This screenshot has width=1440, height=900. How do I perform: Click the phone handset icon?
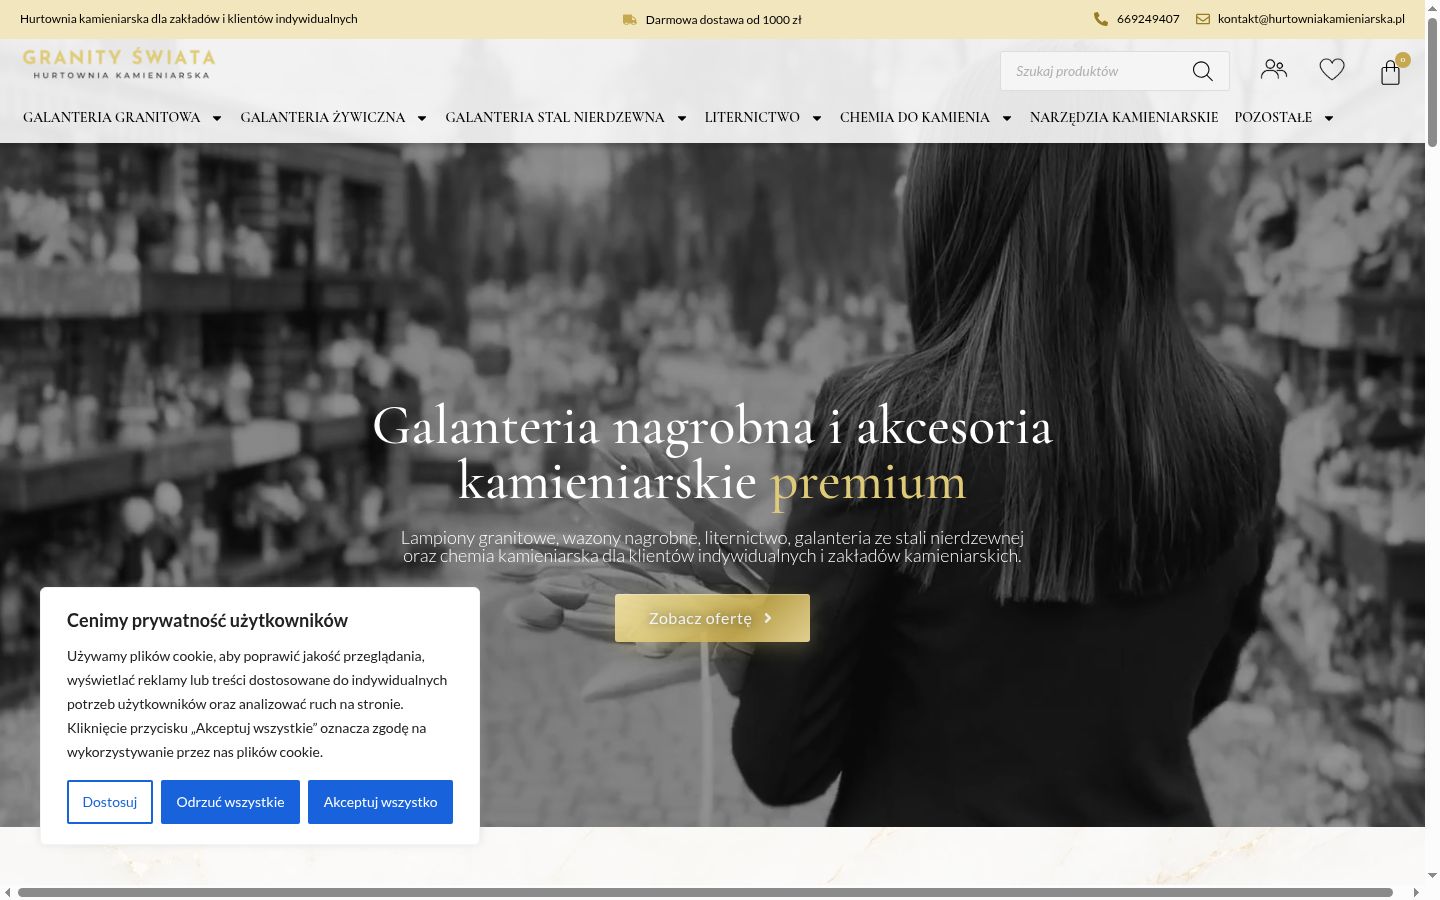click(x=1101, y=19)
